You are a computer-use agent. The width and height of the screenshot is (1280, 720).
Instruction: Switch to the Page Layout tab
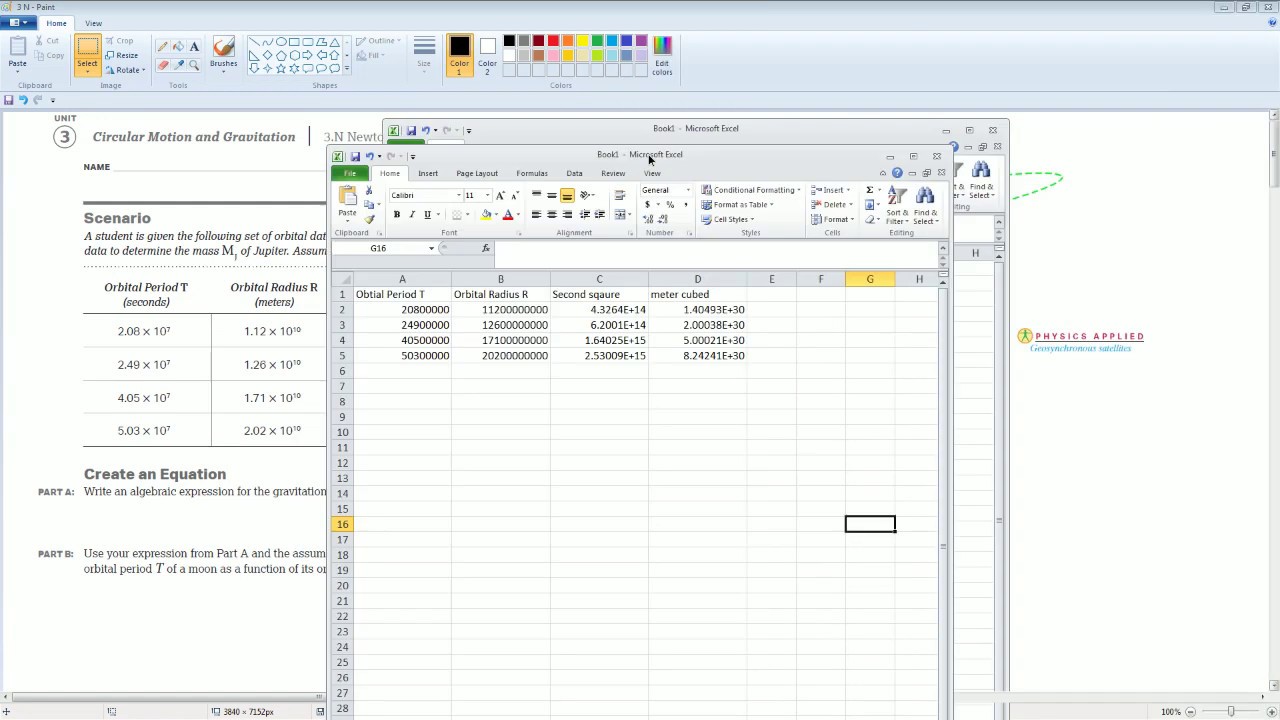tap(477, 173)
